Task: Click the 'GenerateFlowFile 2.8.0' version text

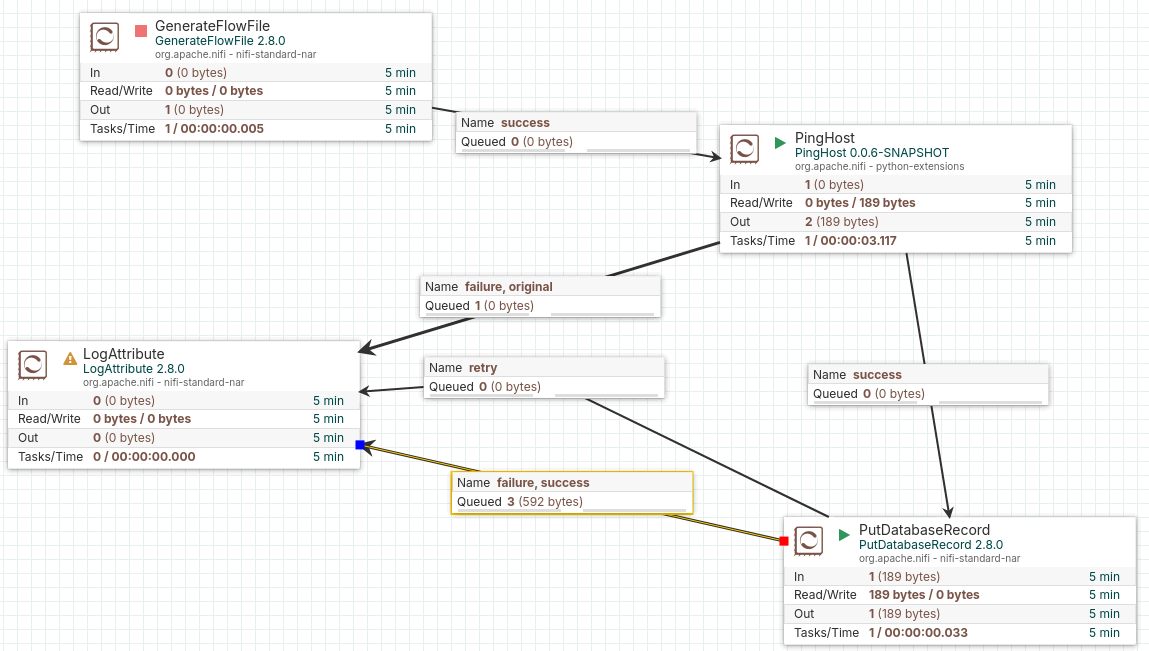Action: [220, 41]
